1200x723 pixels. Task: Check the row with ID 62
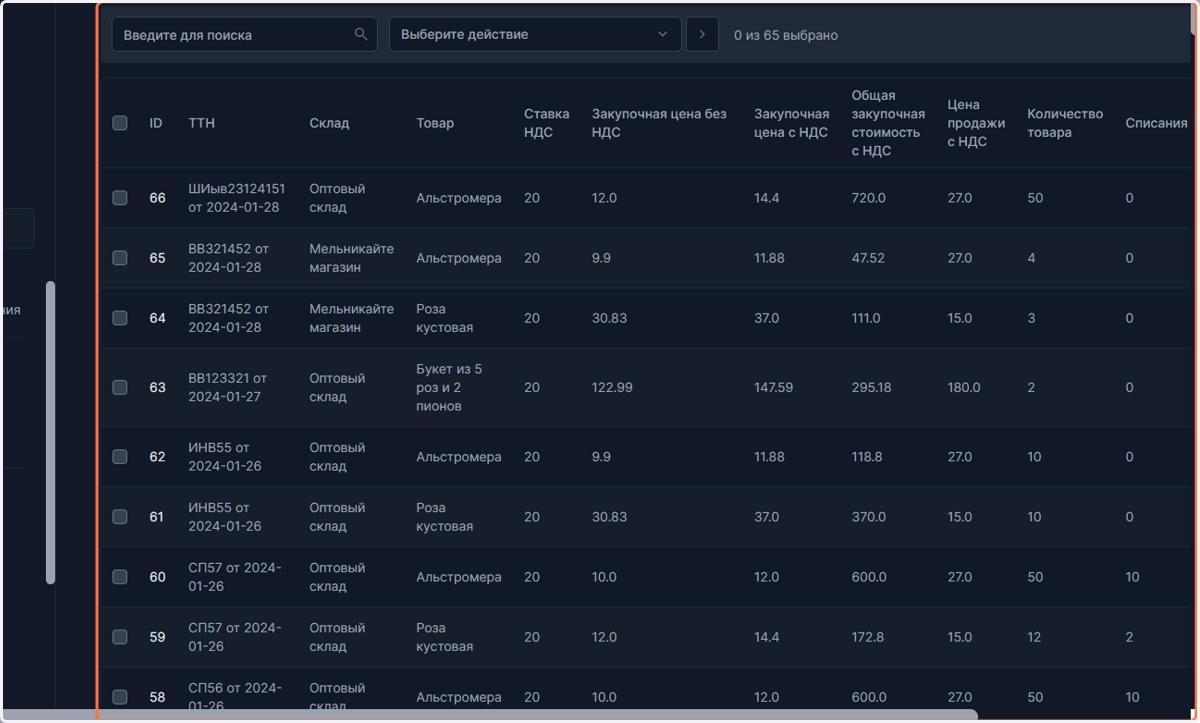point(120,457)
